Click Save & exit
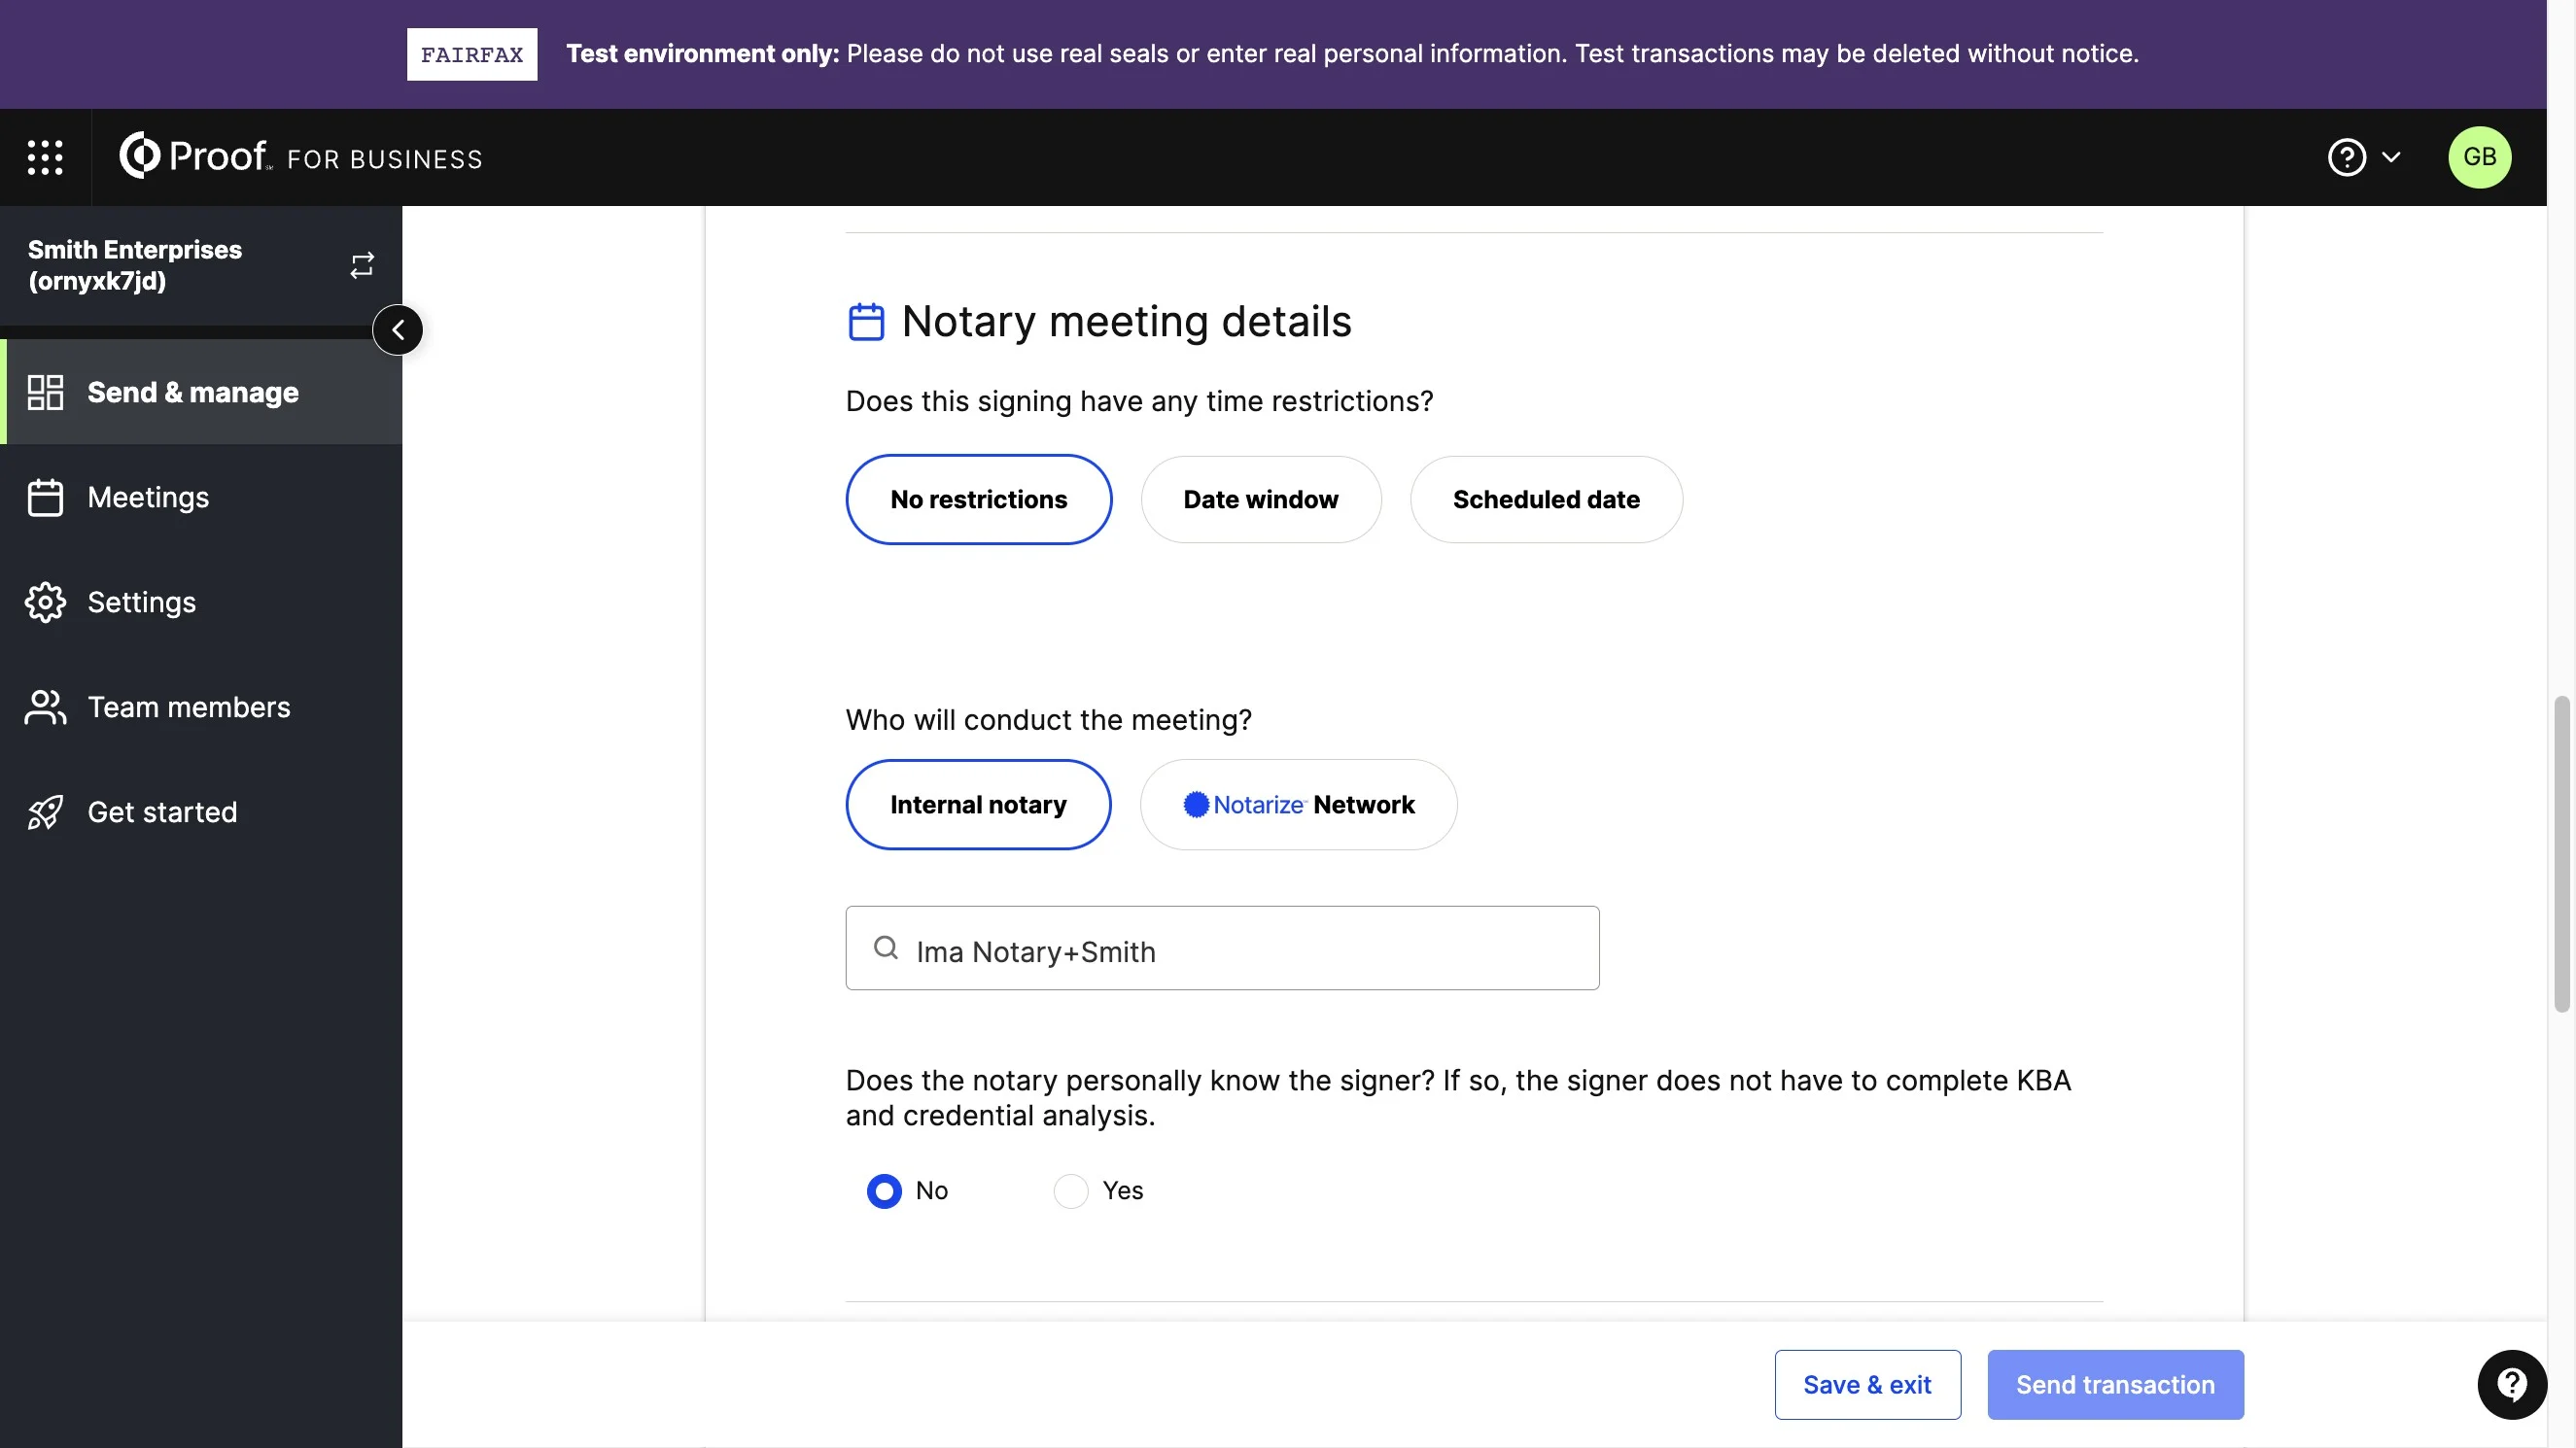The image size is (2576, 1448). (1867, 1385)
